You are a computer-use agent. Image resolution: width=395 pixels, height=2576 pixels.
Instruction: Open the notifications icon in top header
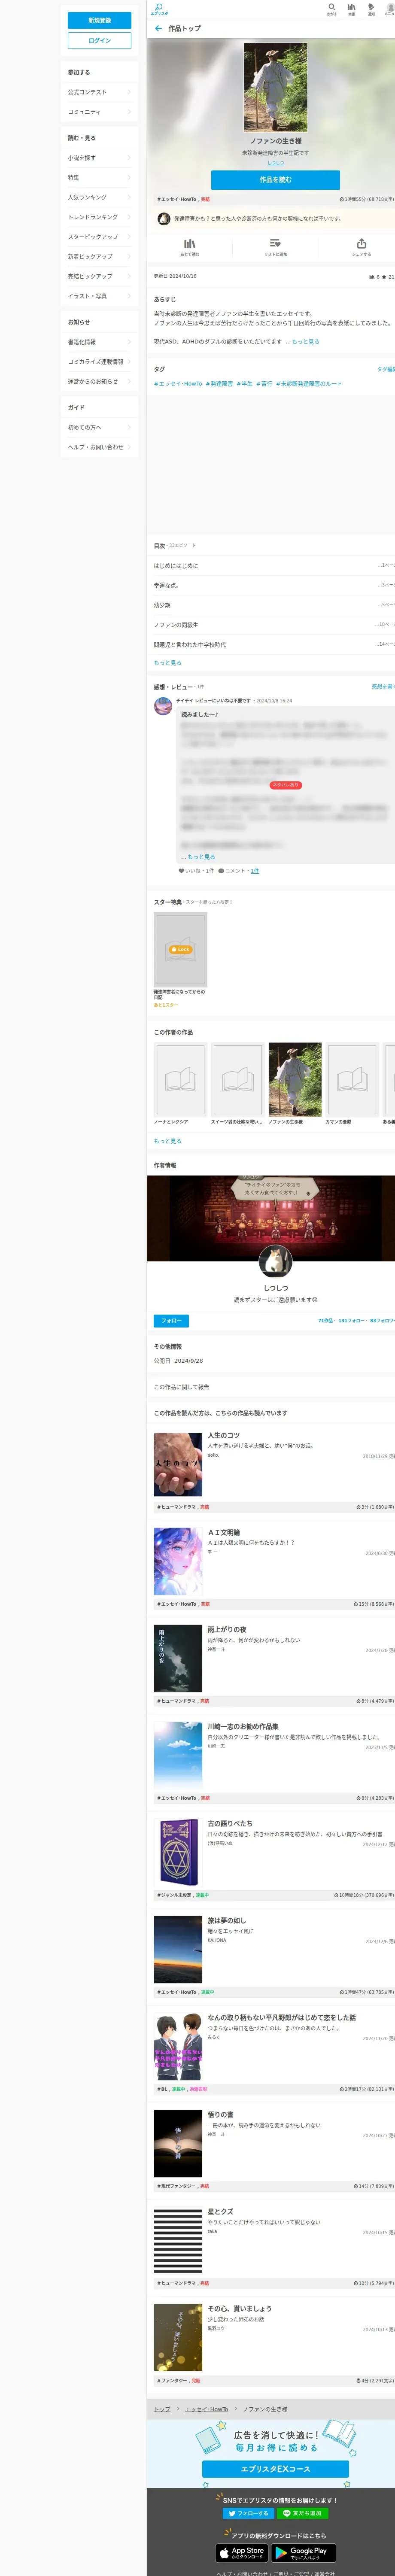[x=371, y=7]
